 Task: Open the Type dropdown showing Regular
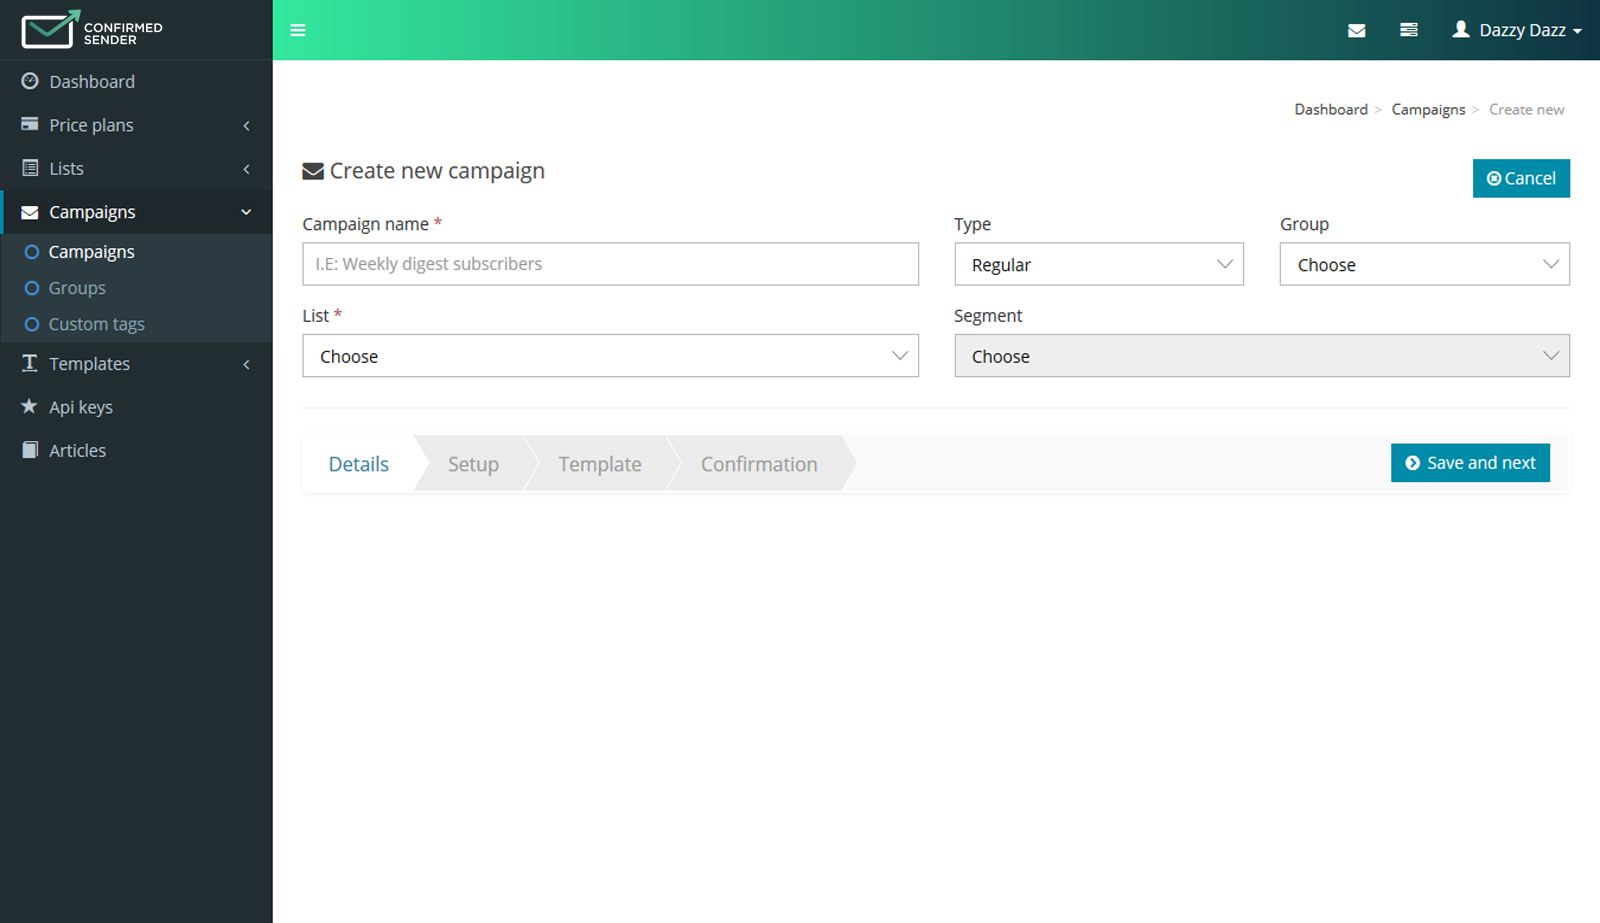tap(1098, 265)
